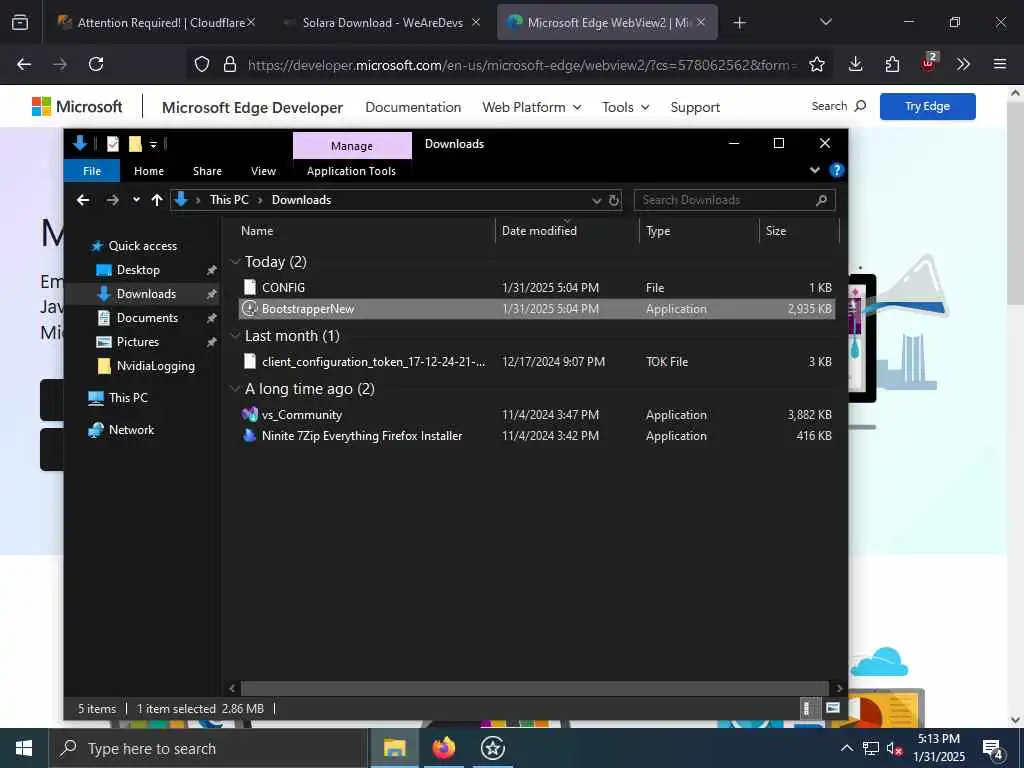Select This PC in navigation pane
Image resolution: width=1024 pixels, height=768 pixels.
coord(128,398)
